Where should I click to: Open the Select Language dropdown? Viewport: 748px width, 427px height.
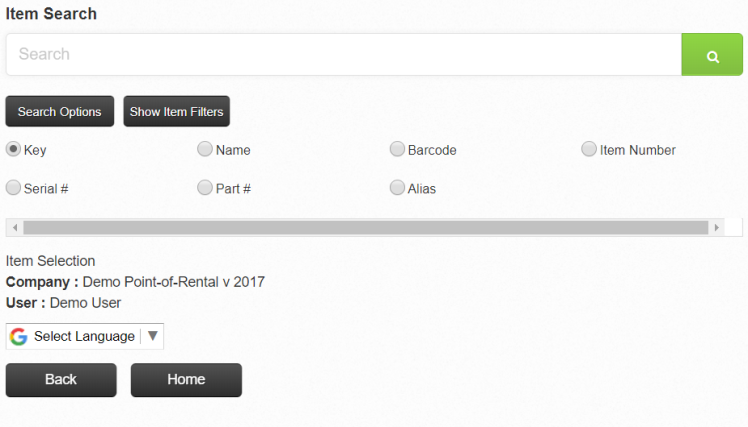[x=84, y=337]
